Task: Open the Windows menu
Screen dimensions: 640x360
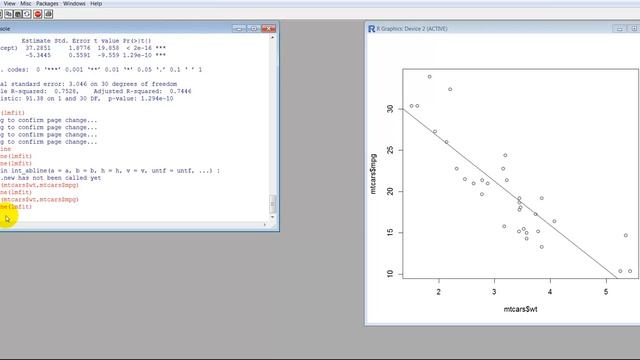Action: tap(74, 4)
